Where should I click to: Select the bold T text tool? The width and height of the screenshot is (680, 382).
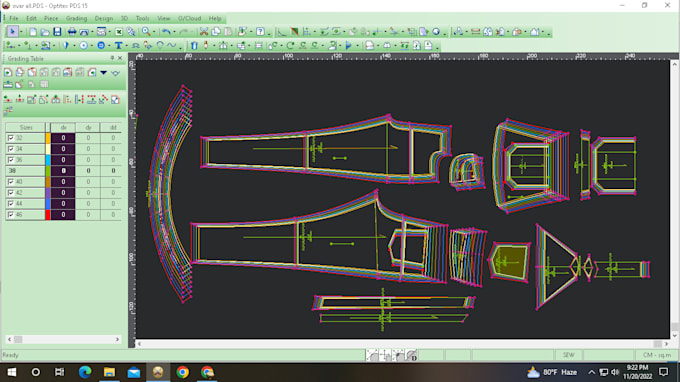pyautogui.click(x=118, y=46)
